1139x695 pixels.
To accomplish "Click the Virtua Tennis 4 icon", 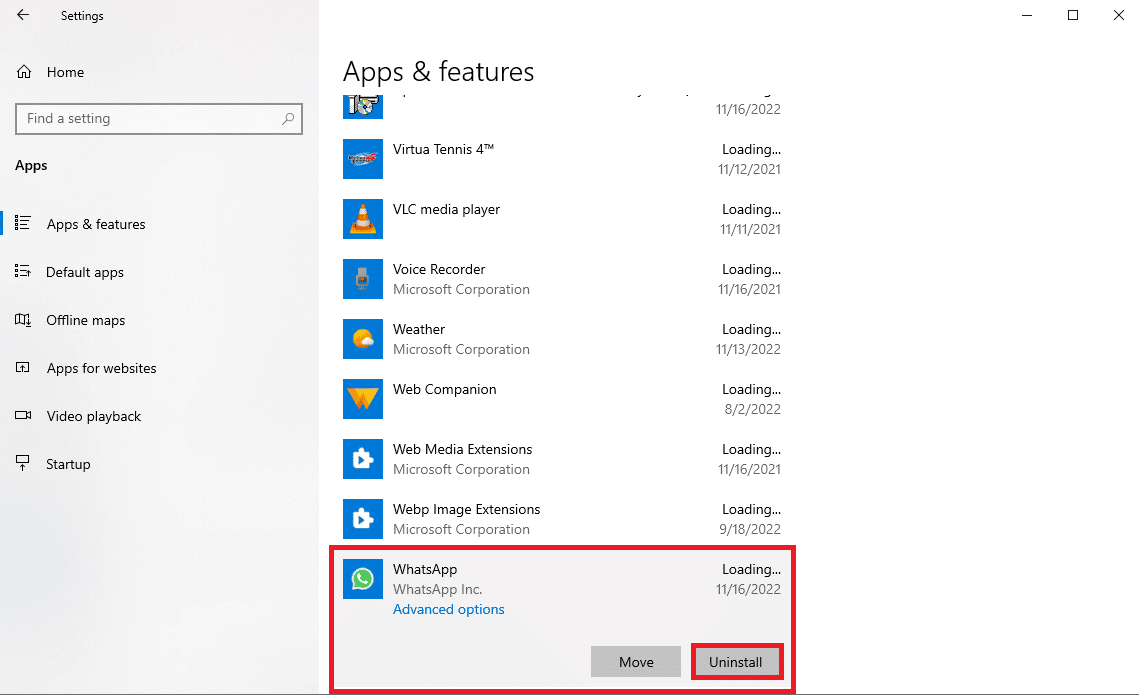I will coord(362,159).
